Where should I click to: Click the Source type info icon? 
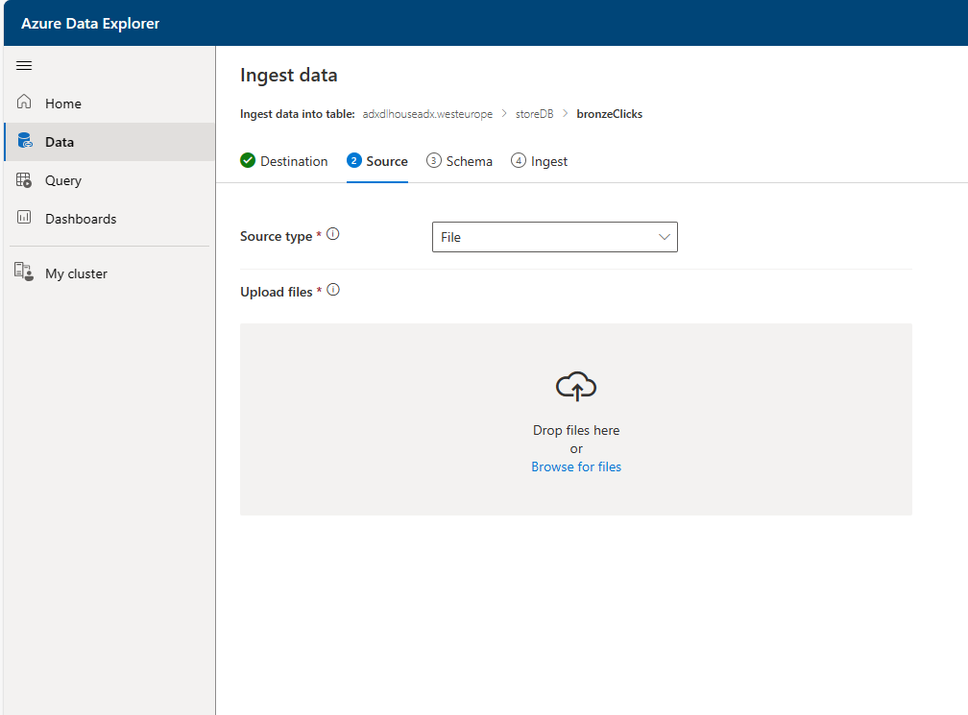pyautogui.click(x=333, y=234)
